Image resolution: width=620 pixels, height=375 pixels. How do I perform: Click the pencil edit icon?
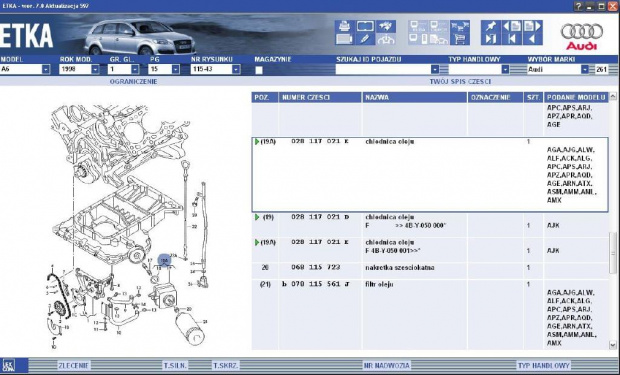tap(365, 39)
